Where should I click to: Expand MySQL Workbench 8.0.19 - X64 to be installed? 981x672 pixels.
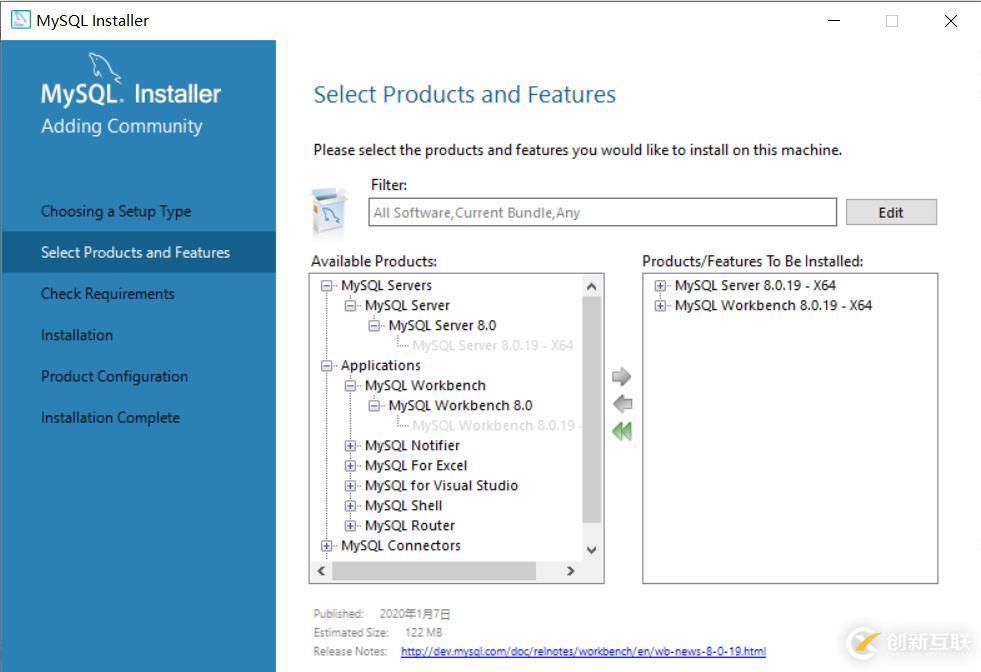659,305
